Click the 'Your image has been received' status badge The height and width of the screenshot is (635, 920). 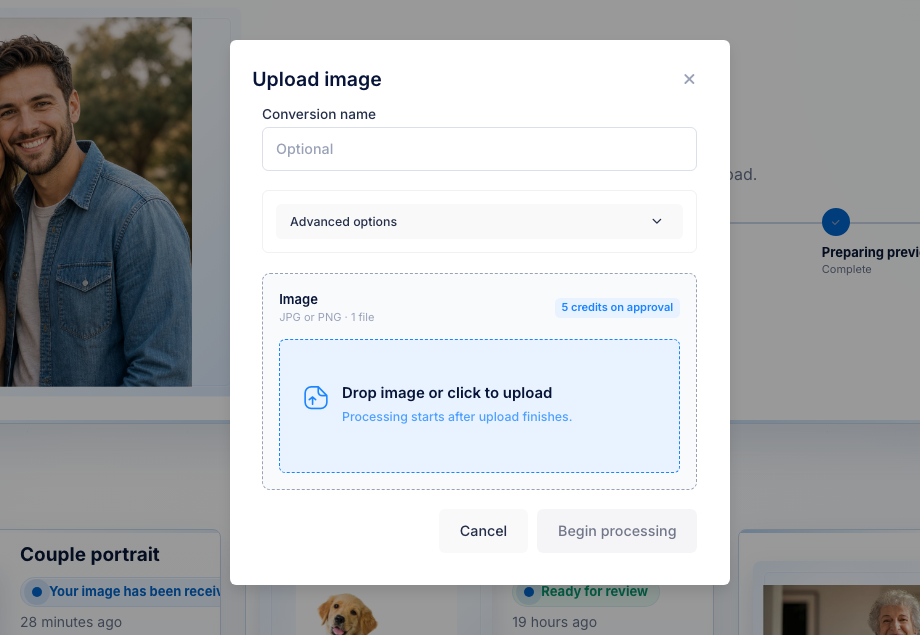pyautogui.click(x=121, y=592)
